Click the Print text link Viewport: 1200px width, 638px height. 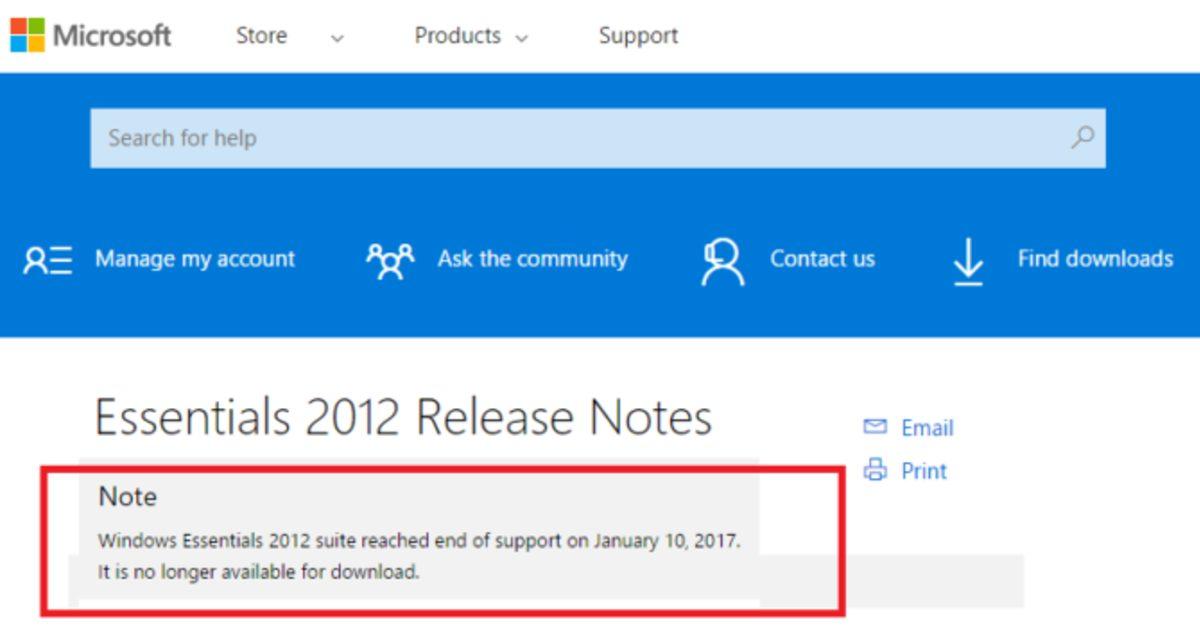pyautogui.click(x=924, y=471)
